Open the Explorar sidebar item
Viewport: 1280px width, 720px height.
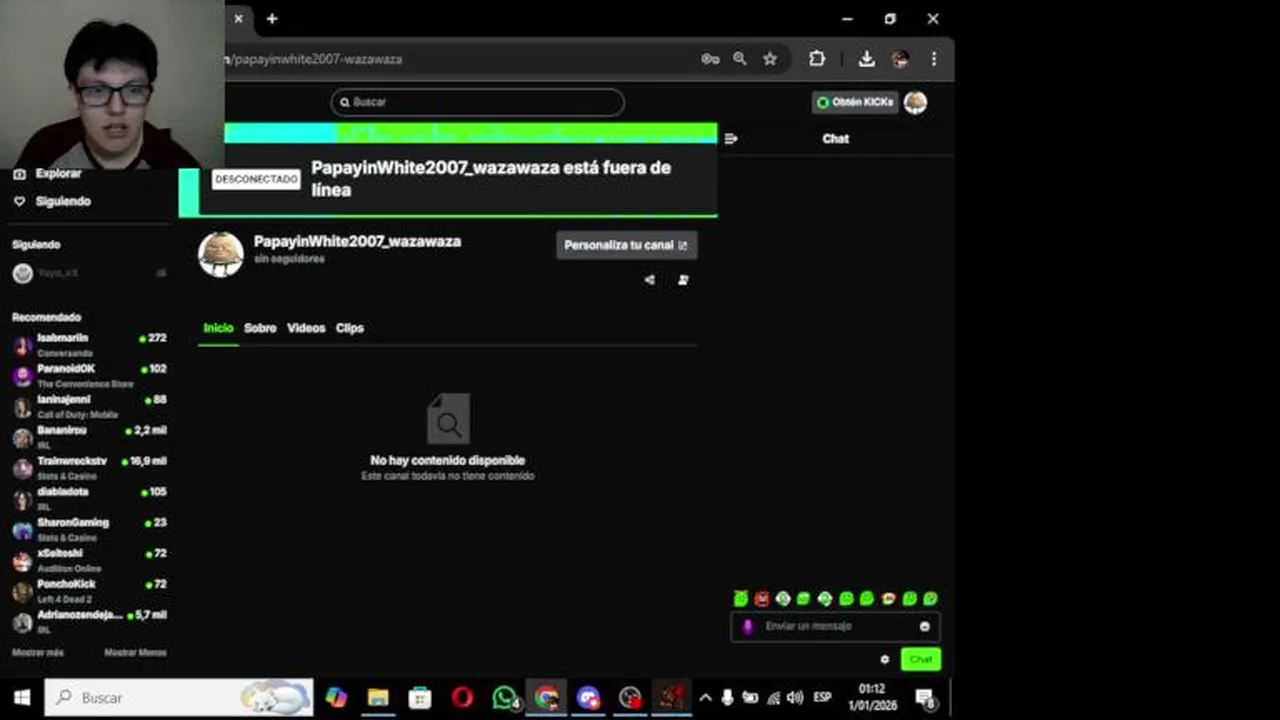pyautogui.click(x=47, y=173)
